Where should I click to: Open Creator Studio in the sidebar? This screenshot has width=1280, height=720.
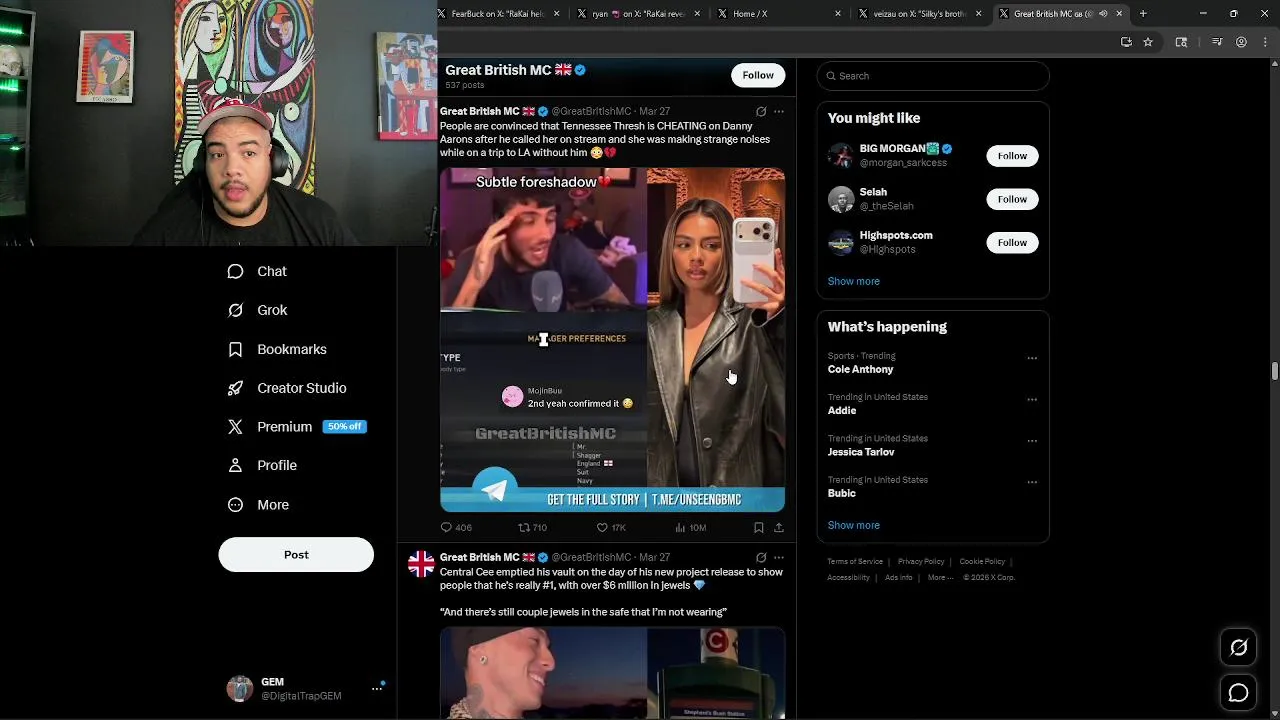(x=287, y=388)
